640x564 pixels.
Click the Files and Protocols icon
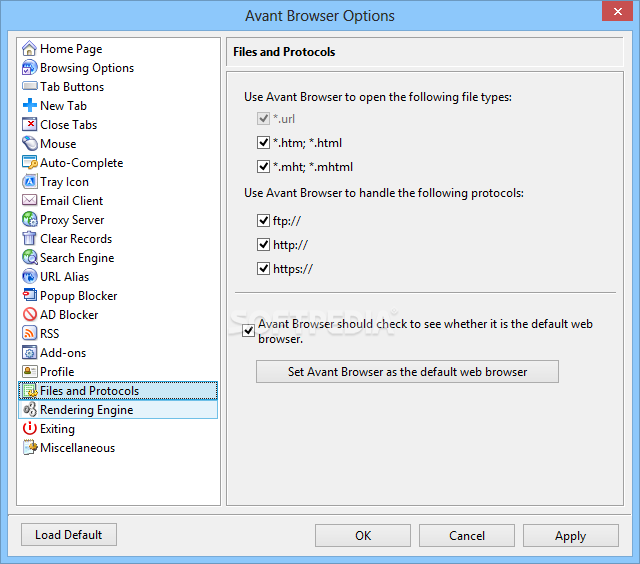click(x=29, y=391)
